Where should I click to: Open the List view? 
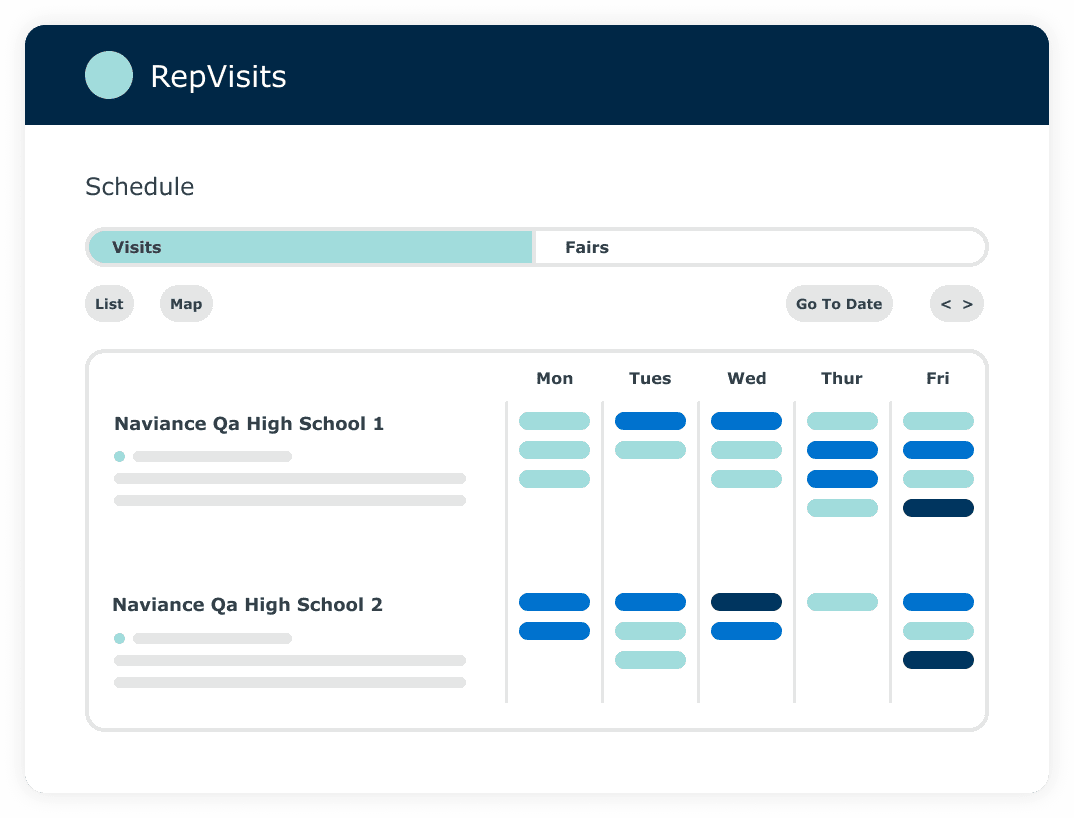110,303
